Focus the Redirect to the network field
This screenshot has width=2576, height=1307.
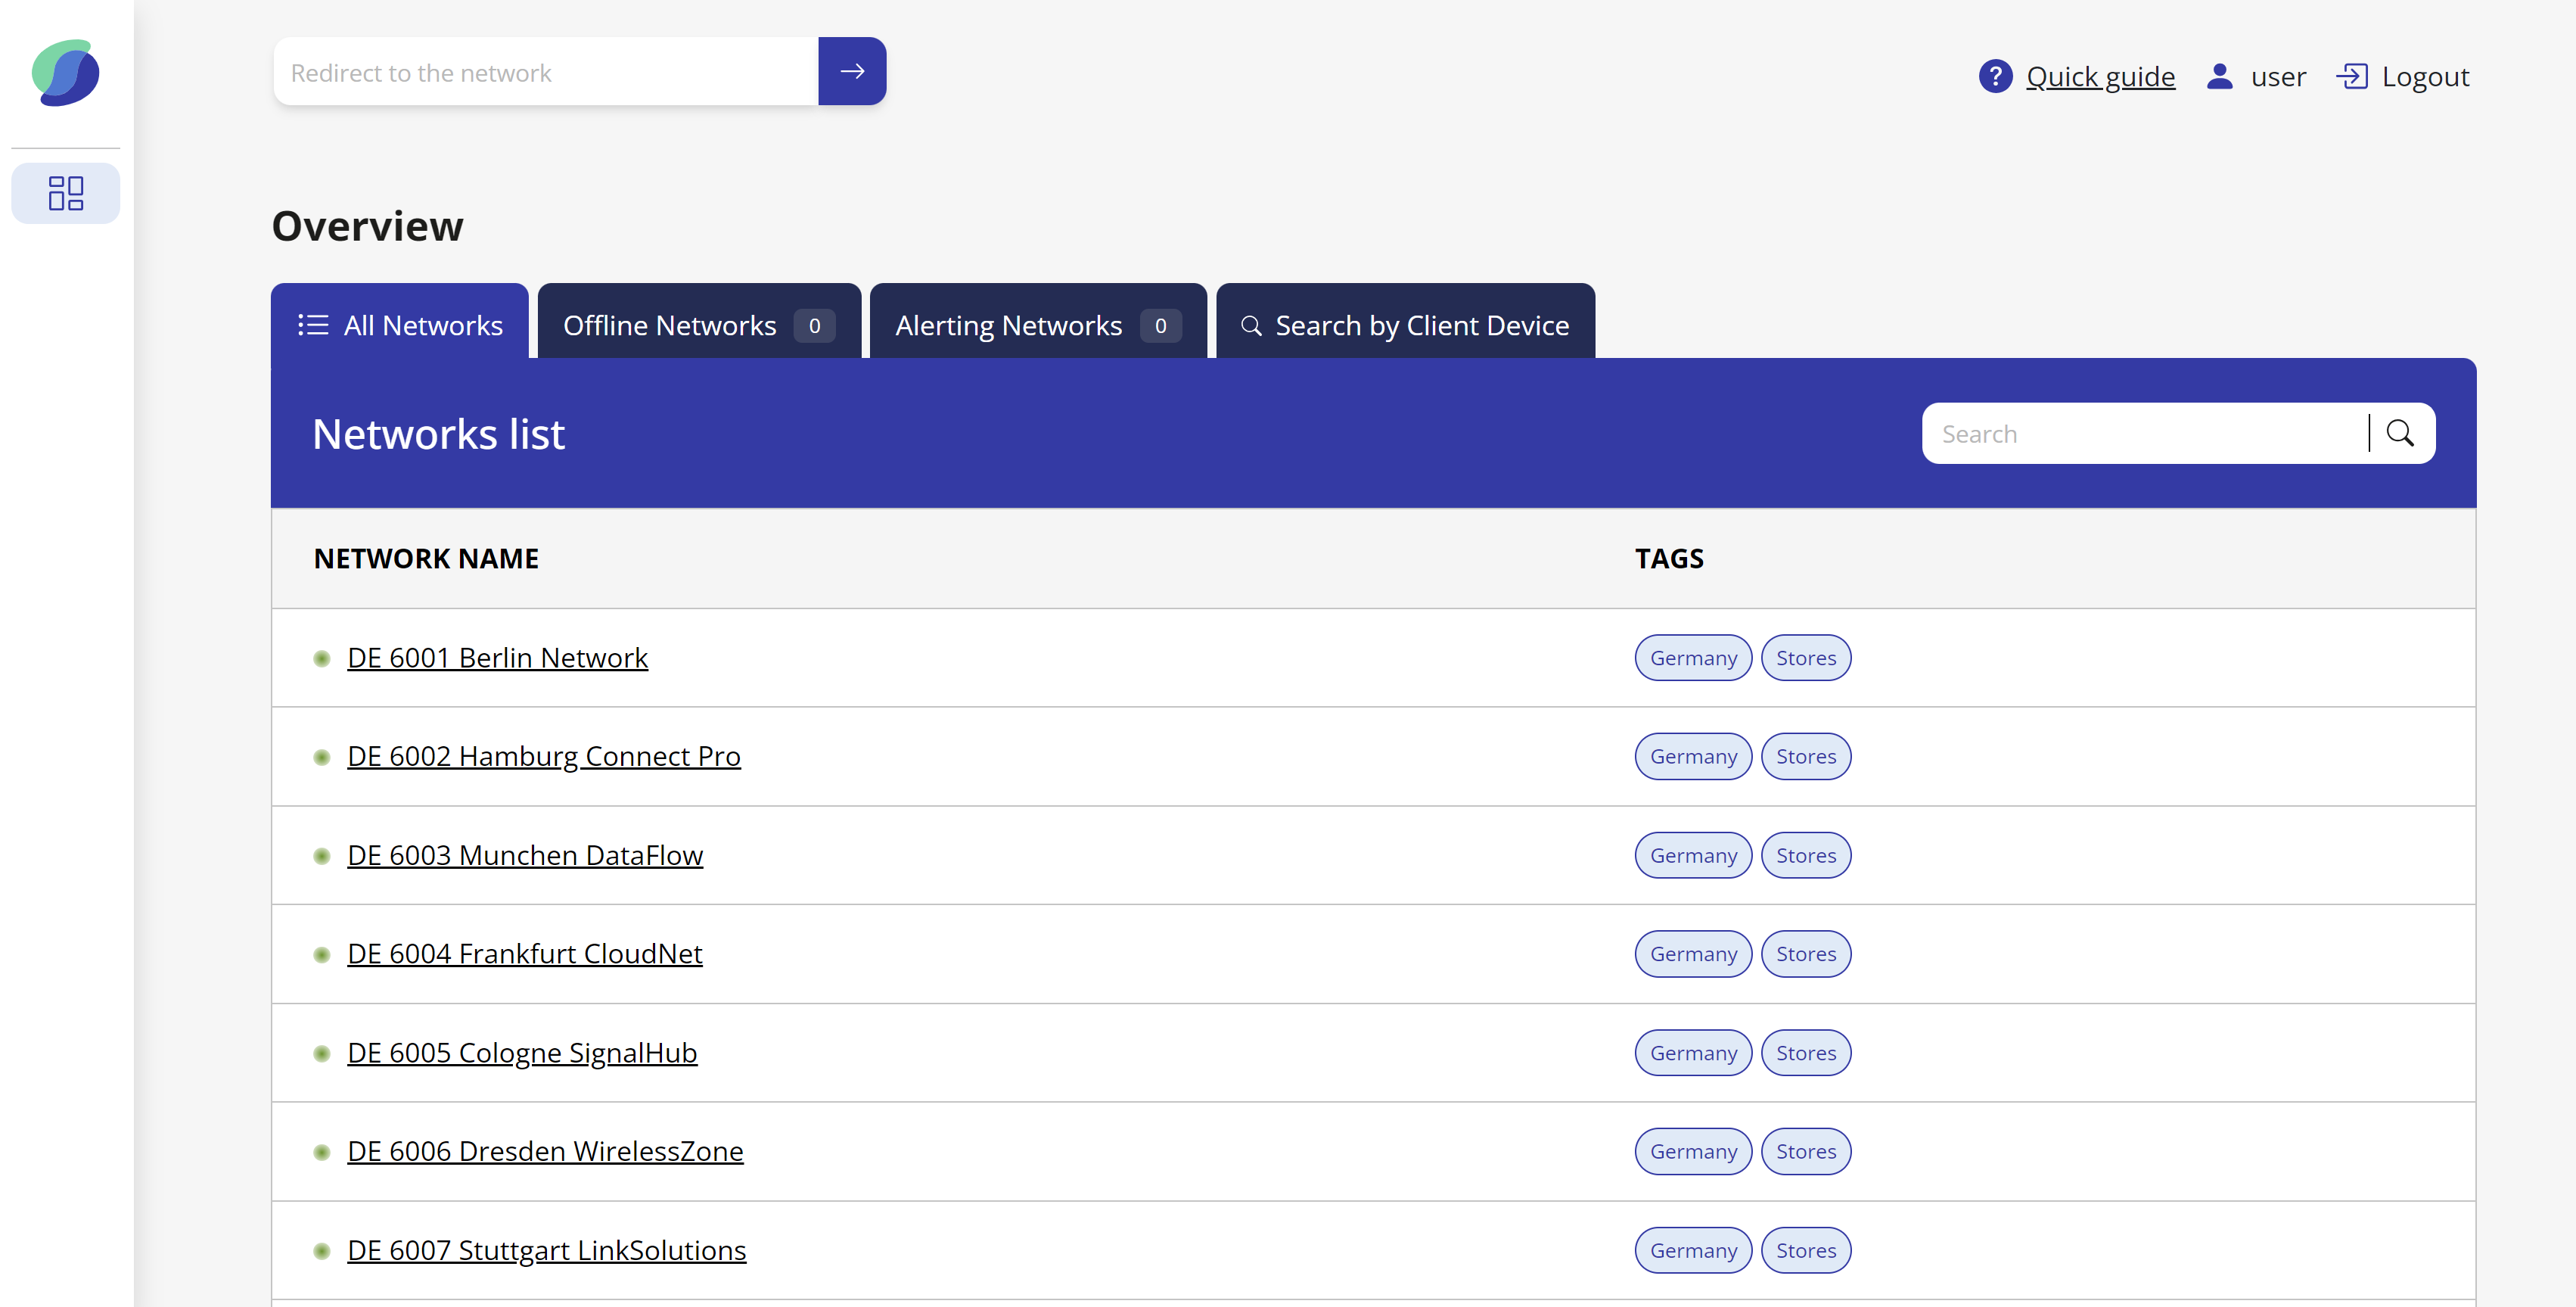(x=545, y=73)
